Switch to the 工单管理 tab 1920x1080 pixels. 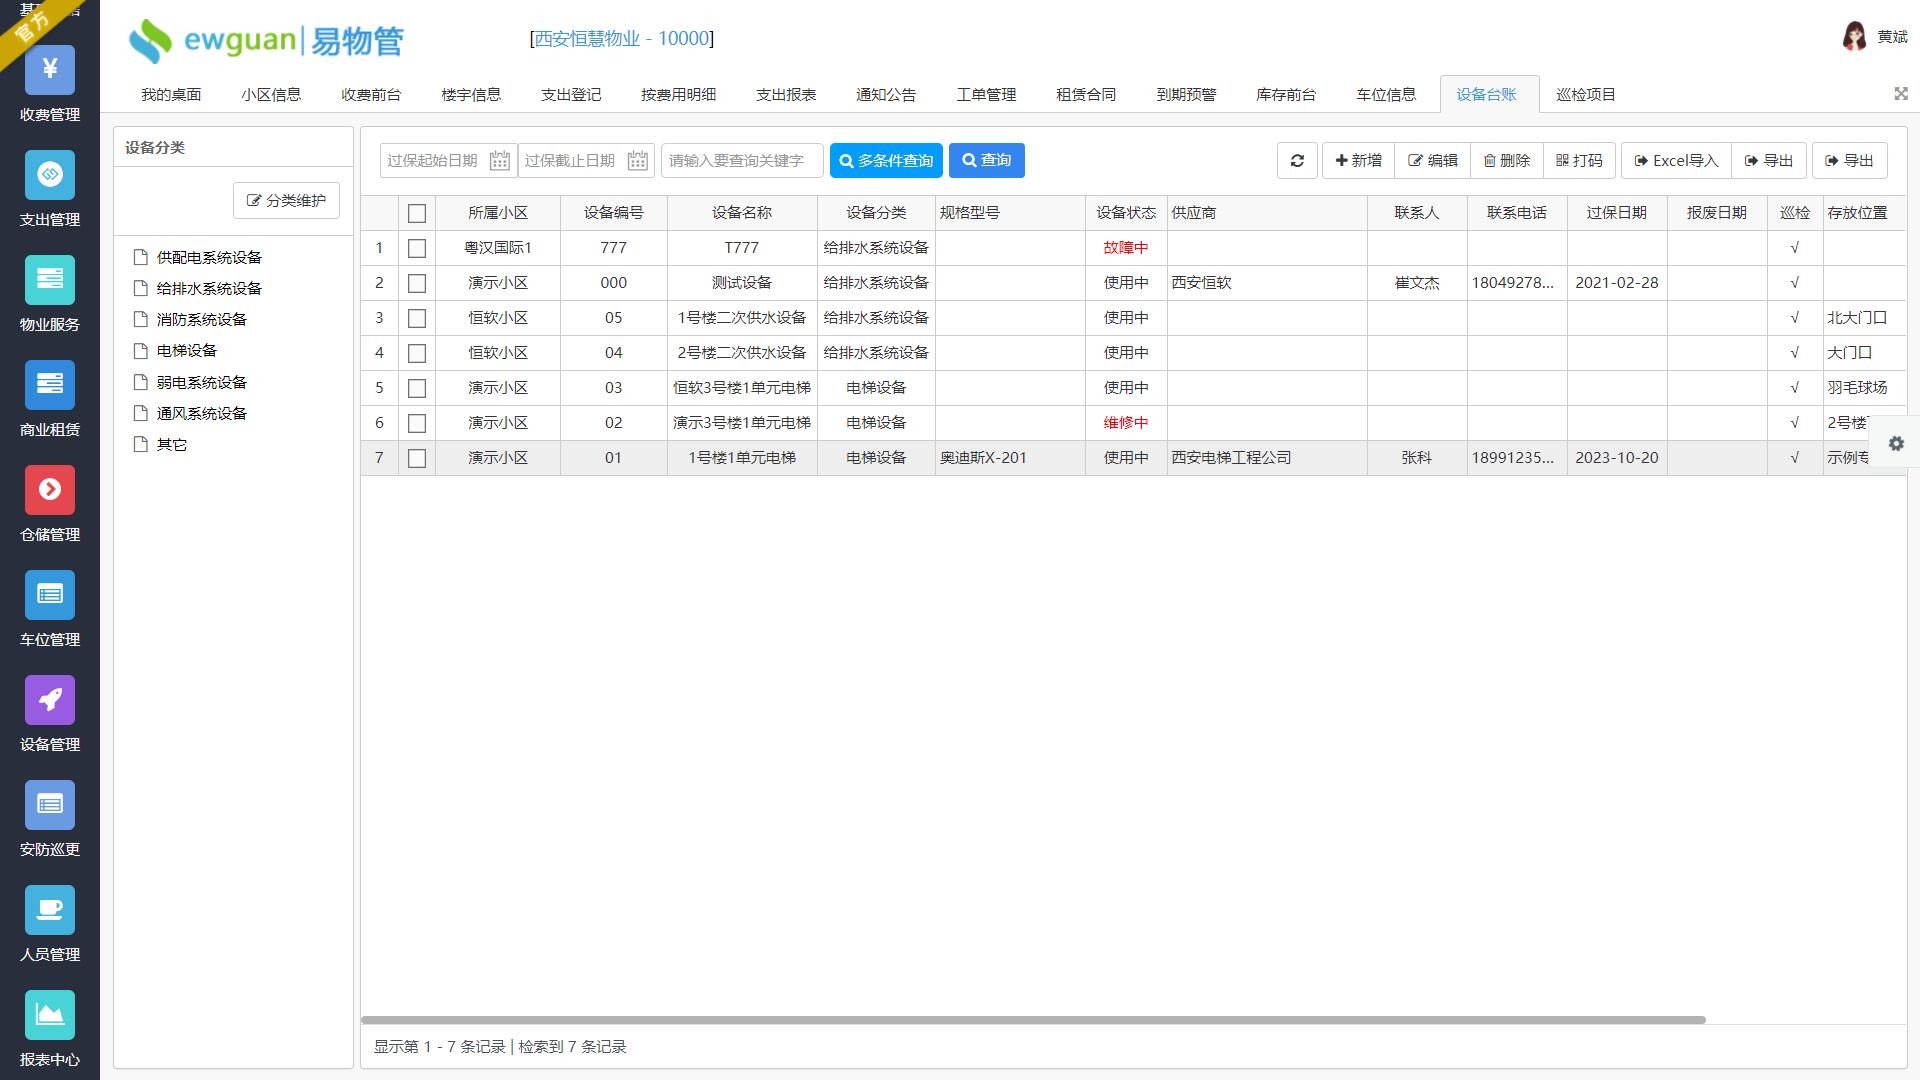pos(985,95)
